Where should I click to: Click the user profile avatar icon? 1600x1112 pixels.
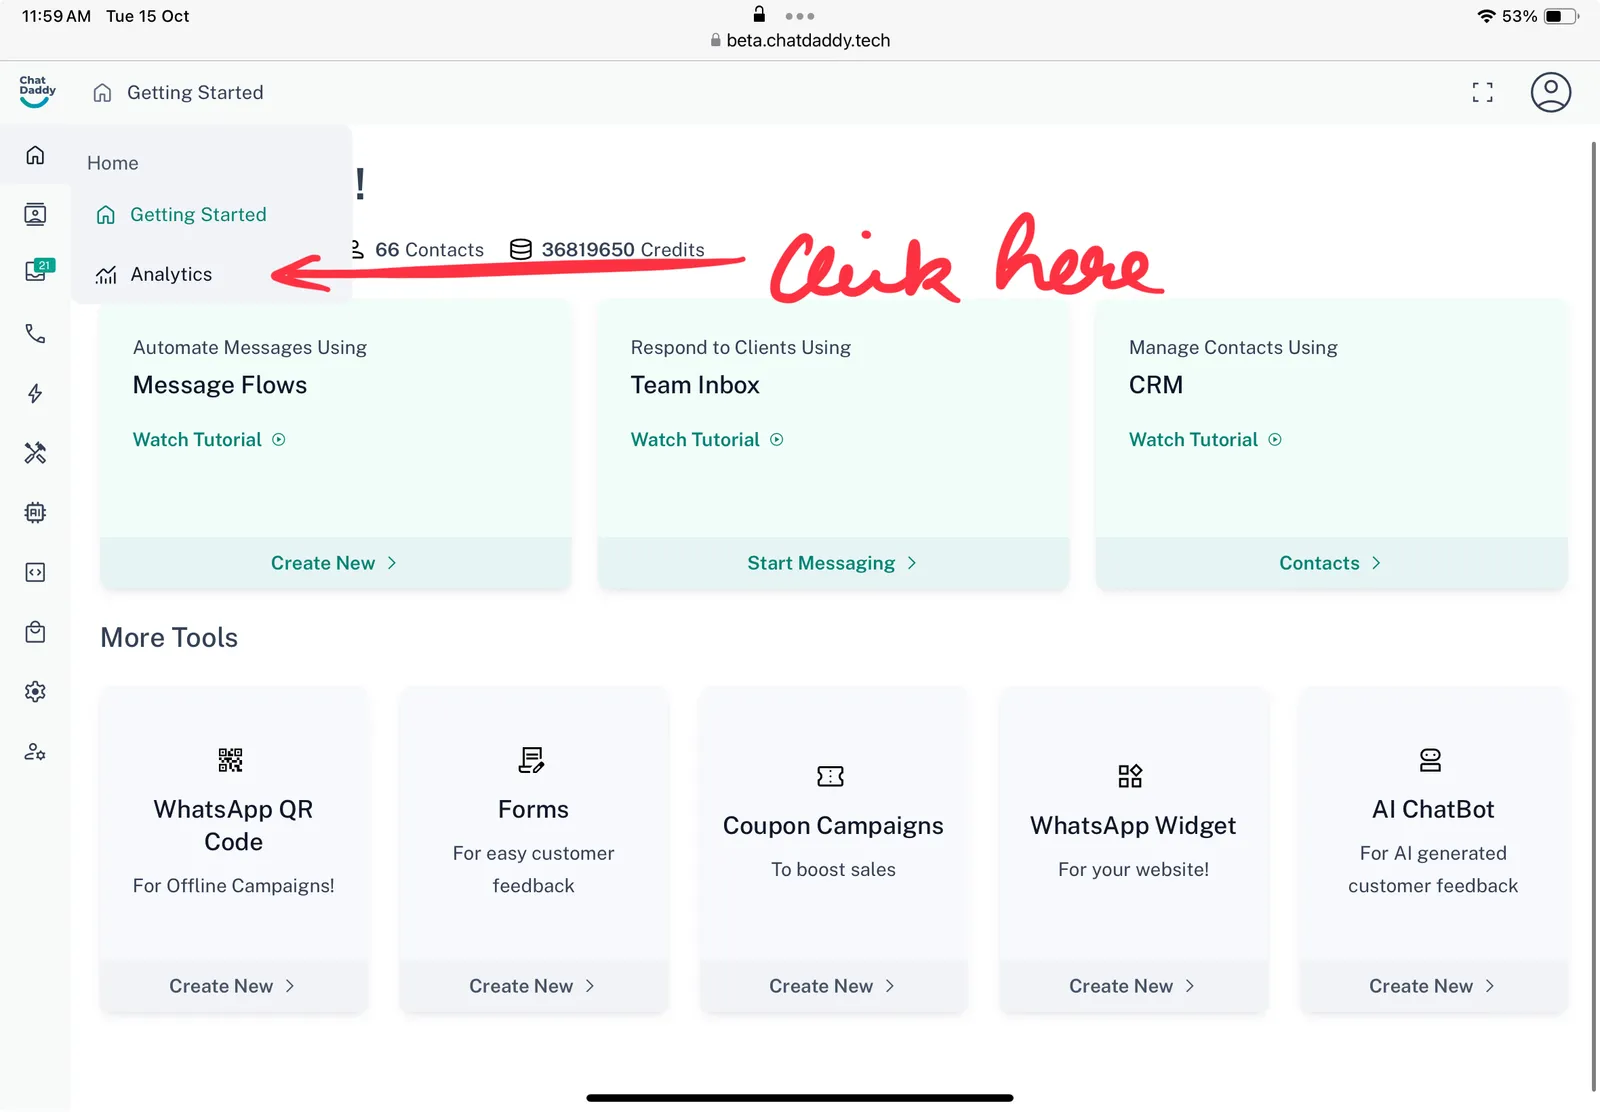coord(1550,92)
